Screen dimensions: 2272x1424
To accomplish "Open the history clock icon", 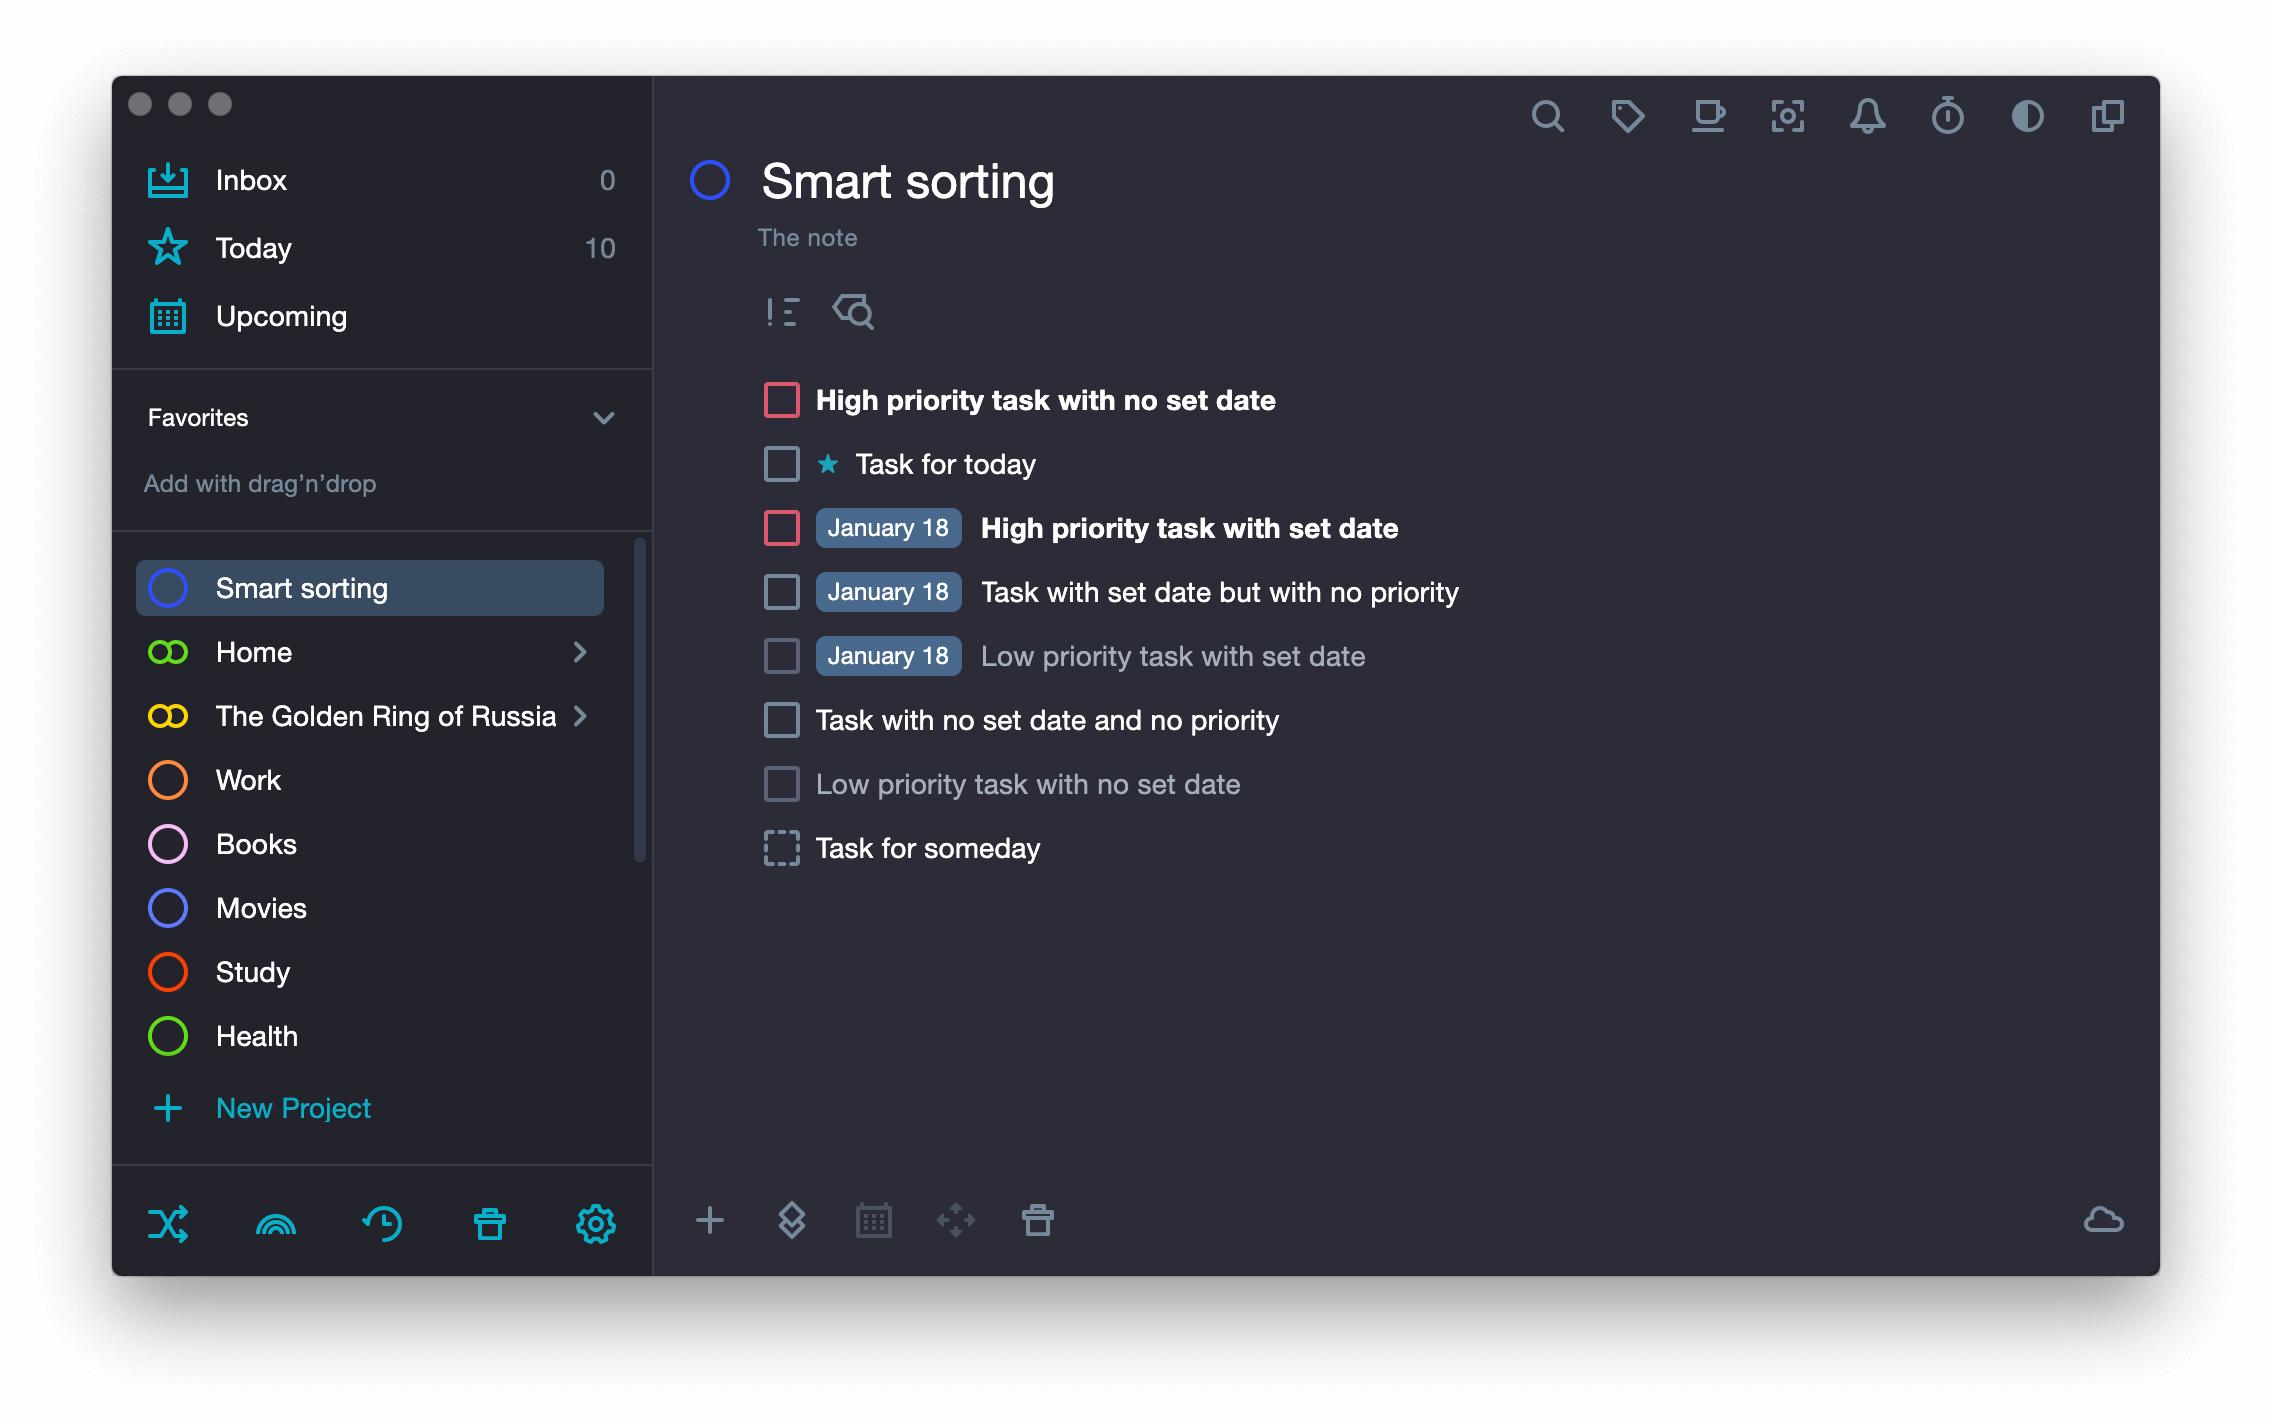I will pyautogui.click(x=382, y=1223).
